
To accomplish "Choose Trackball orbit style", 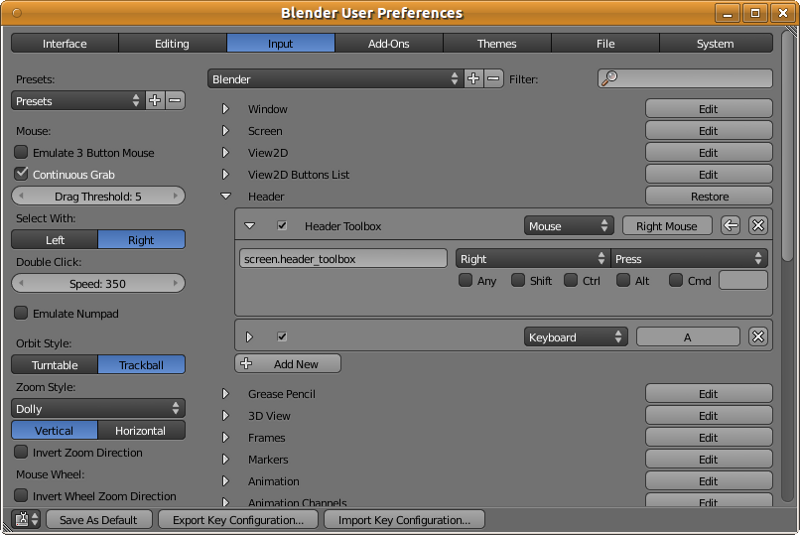I will click(141, 365).
